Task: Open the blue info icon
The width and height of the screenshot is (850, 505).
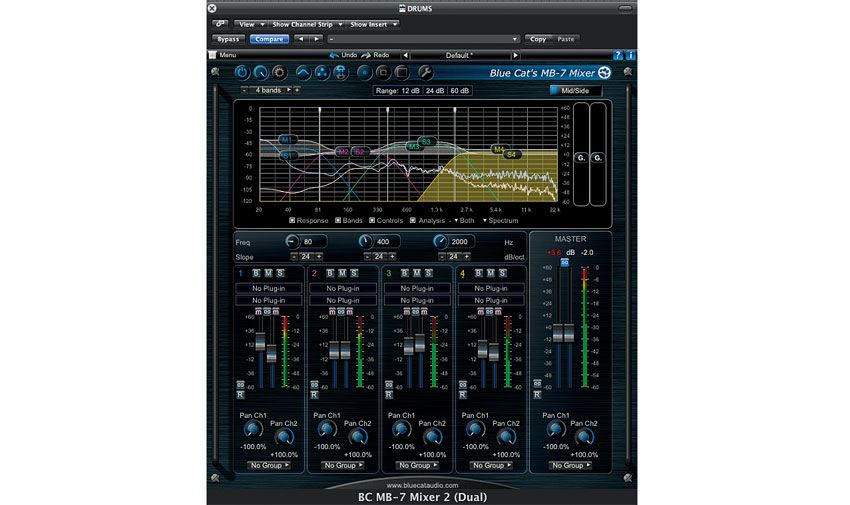Action: (x=630, y=55)
